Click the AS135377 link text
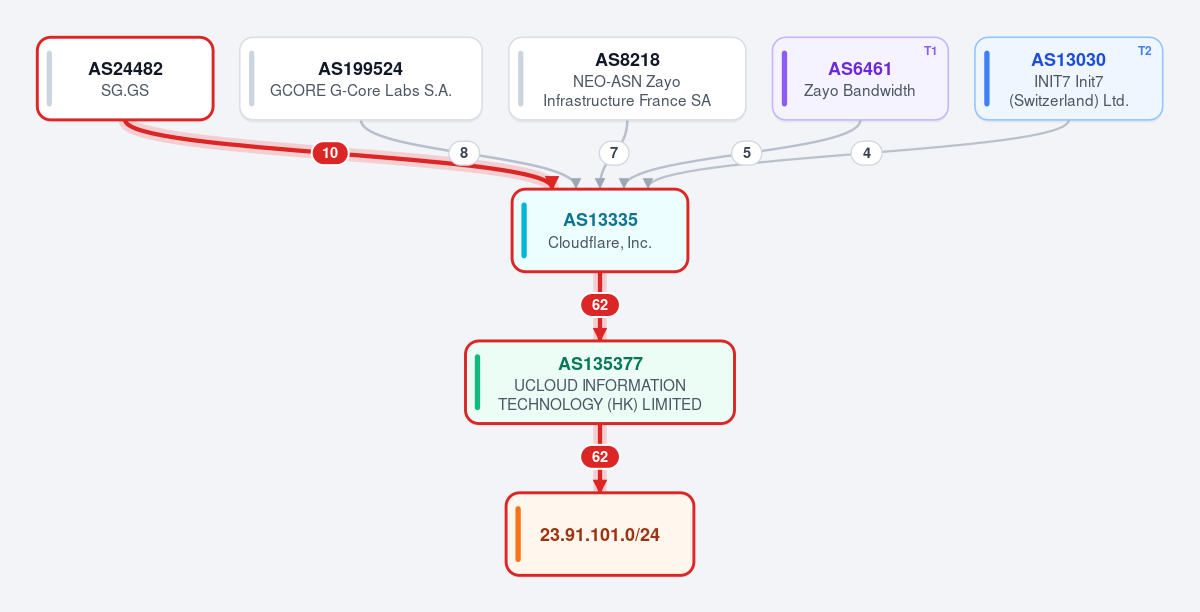The image size is (1200, 612). [600, 364]
